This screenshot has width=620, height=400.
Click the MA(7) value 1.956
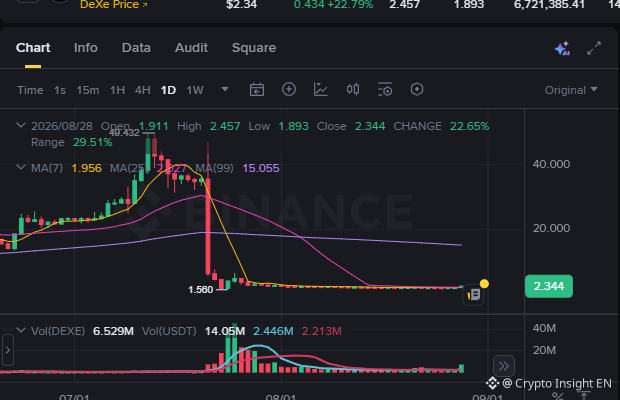87,168
